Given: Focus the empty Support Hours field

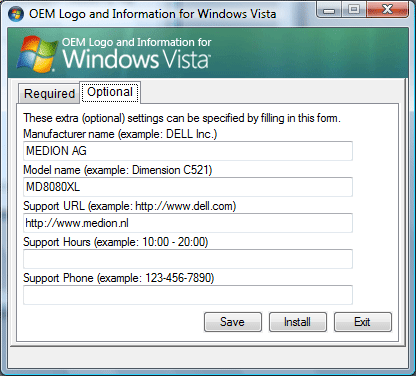Looking at the screenshot, I should pyautogui.click(x=188, y=259).
